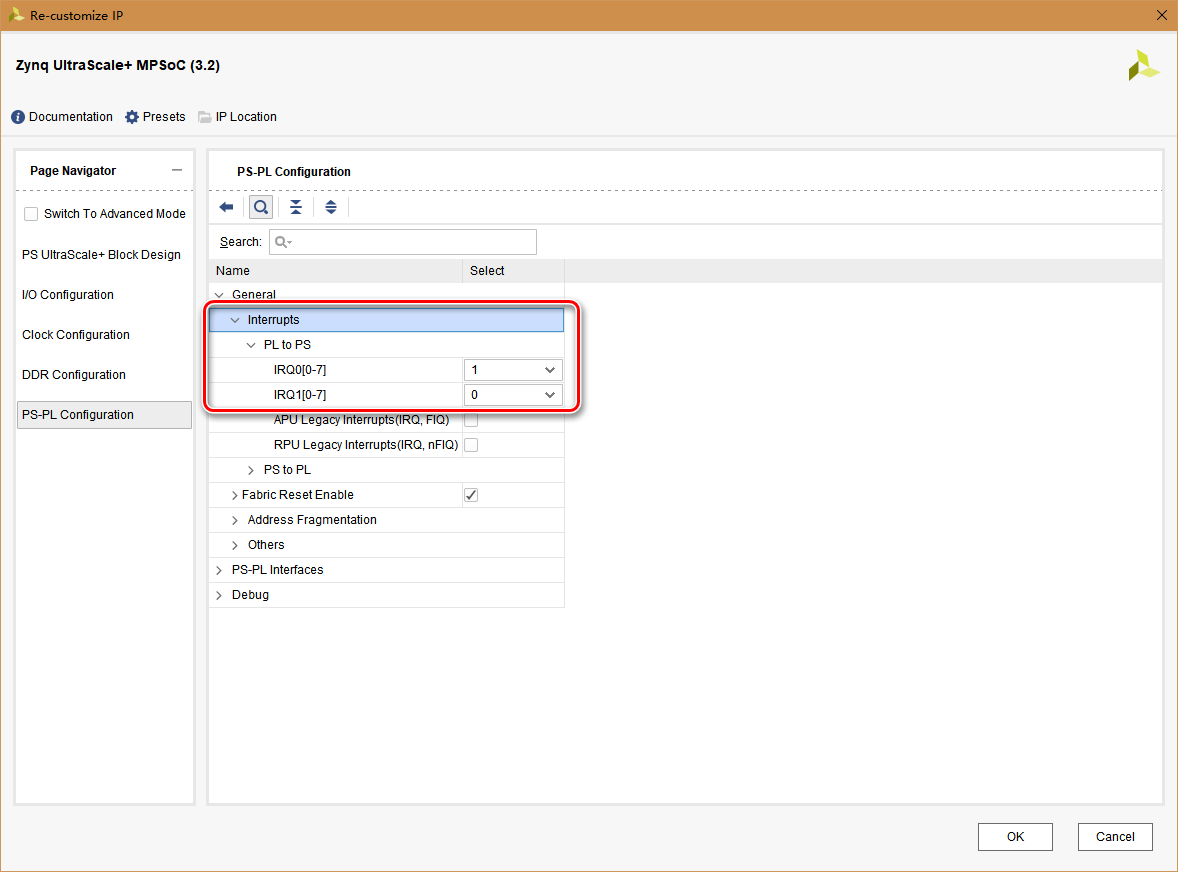Close the Re-customize IP dialog
Screen dimensions: 1178x872
click(x=1161, y=15)
